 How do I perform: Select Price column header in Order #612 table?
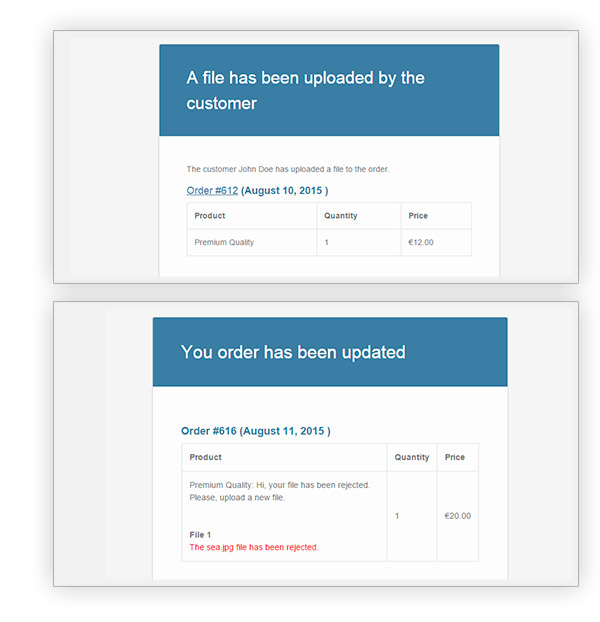419,216
